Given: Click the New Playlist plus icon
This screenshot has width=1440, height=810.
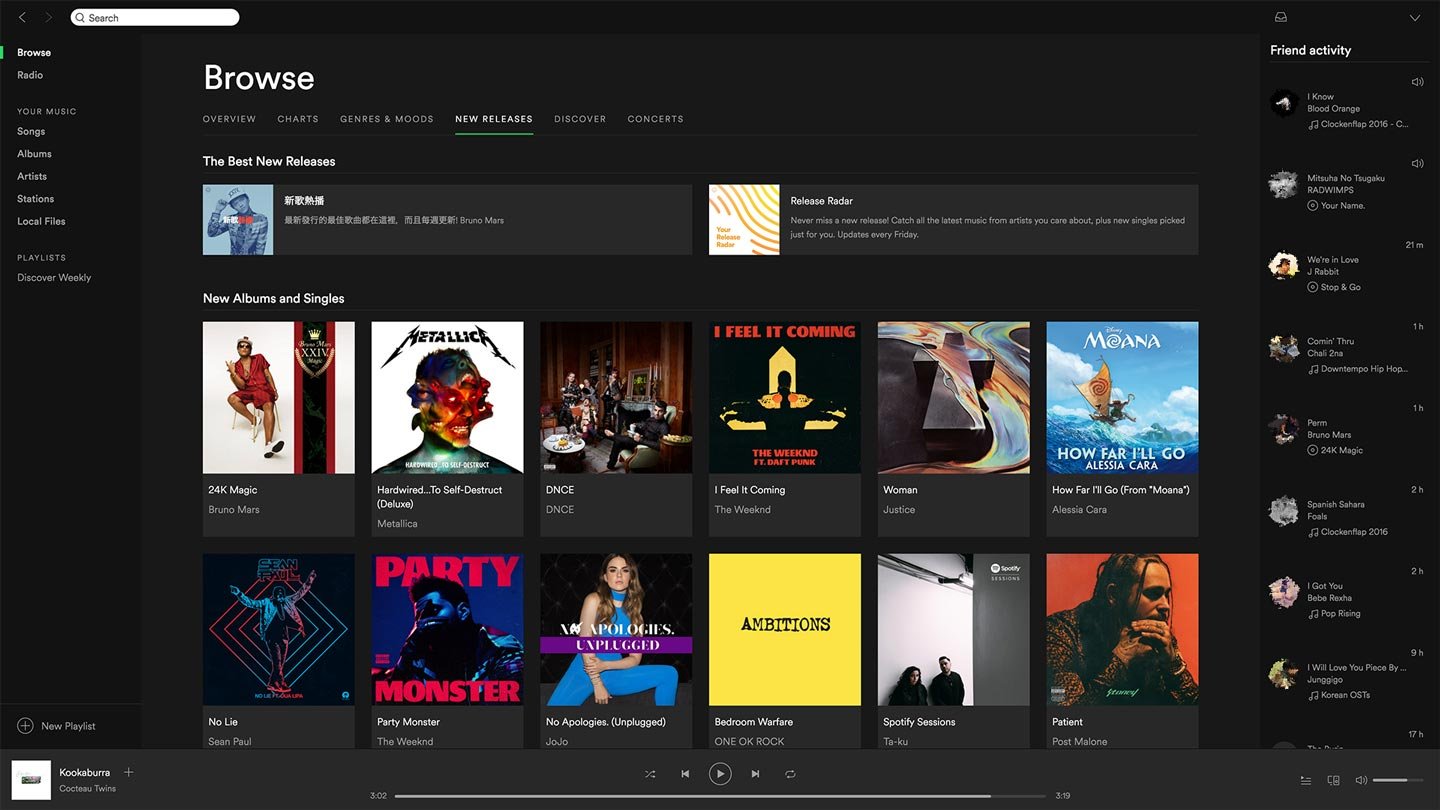Looking at the screenshot, I should click(x=25, y=726).
